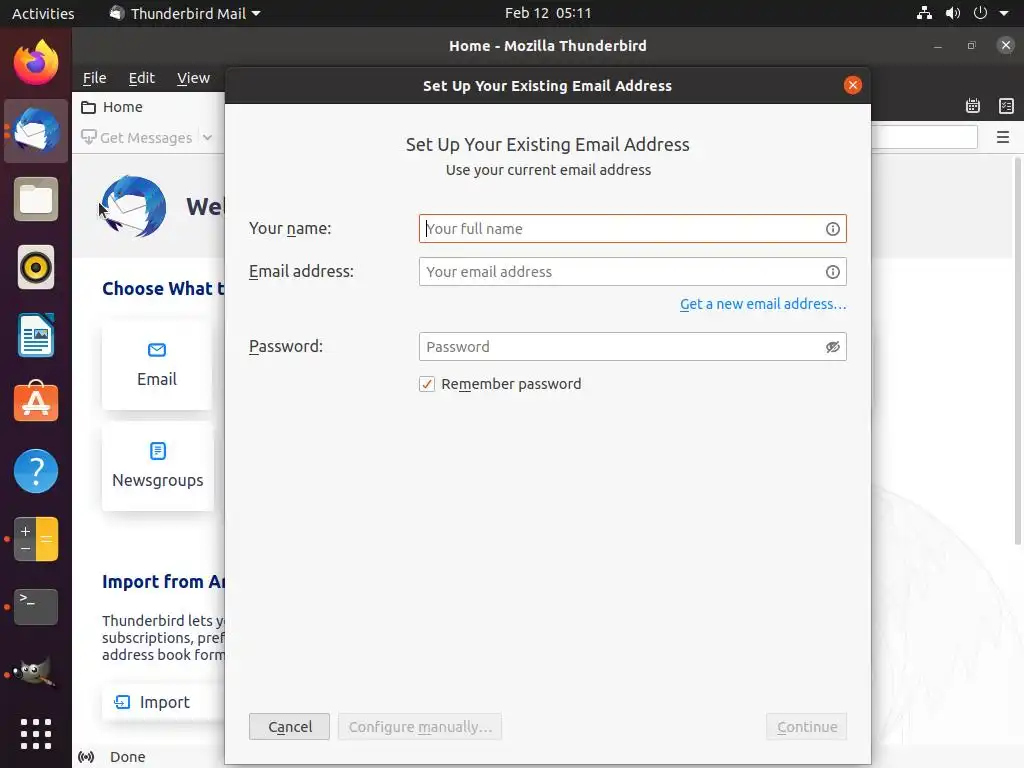Click the Get Messages button
The image size is (1024, 768).
point(136,138)
